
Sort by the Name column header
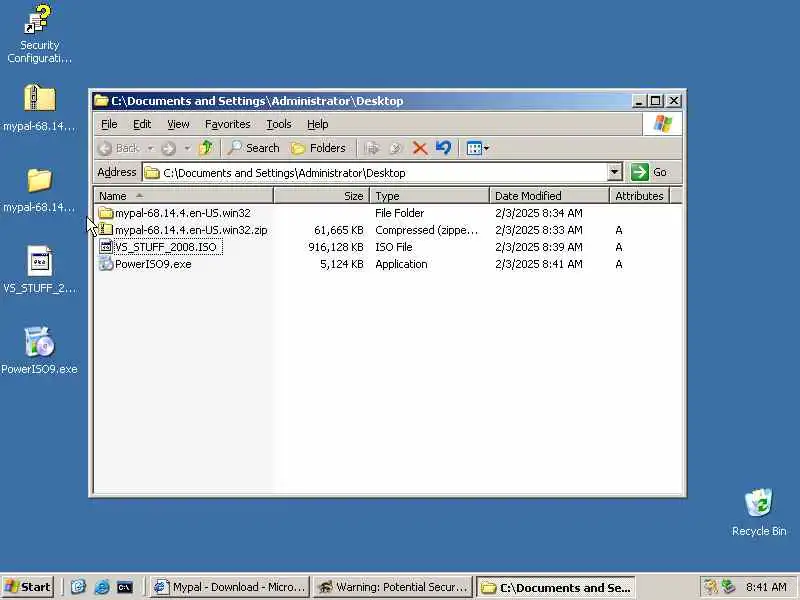(x=184, y=196)
